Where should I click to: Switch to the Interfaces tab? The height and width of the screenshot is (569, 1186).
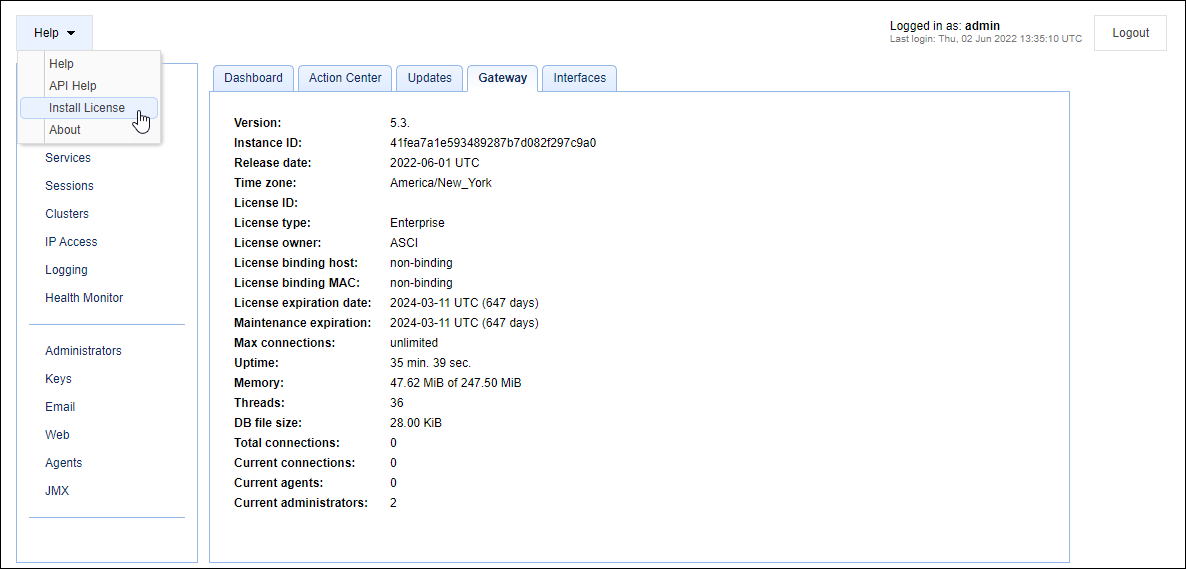pos(579,78)
